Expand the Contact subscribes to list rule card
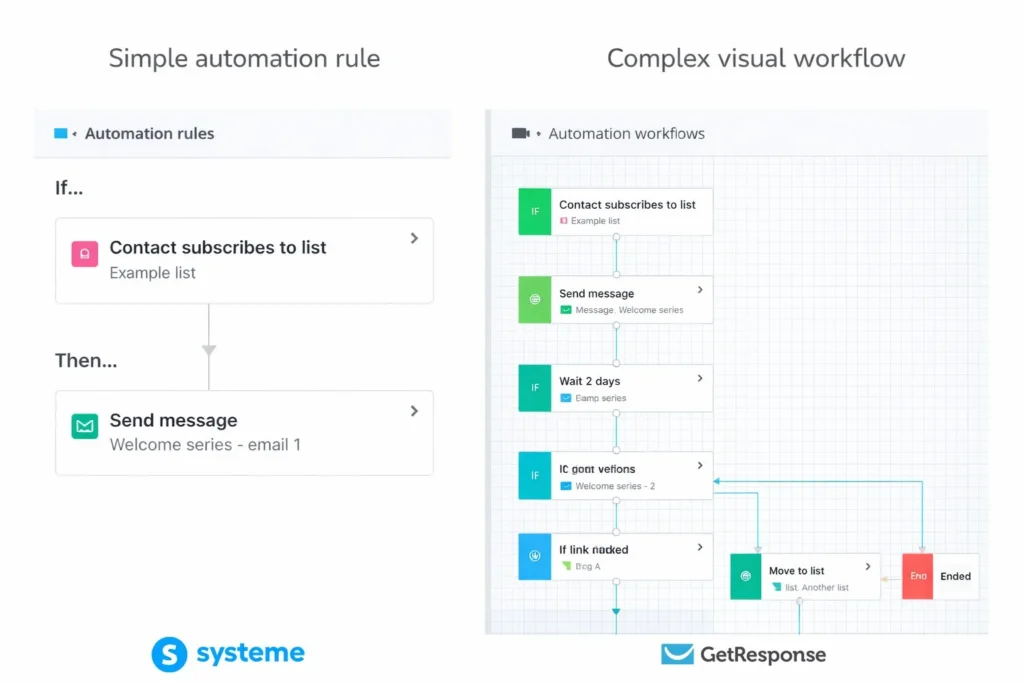Viewport: 1024px width, 683px height. [413, 238]
